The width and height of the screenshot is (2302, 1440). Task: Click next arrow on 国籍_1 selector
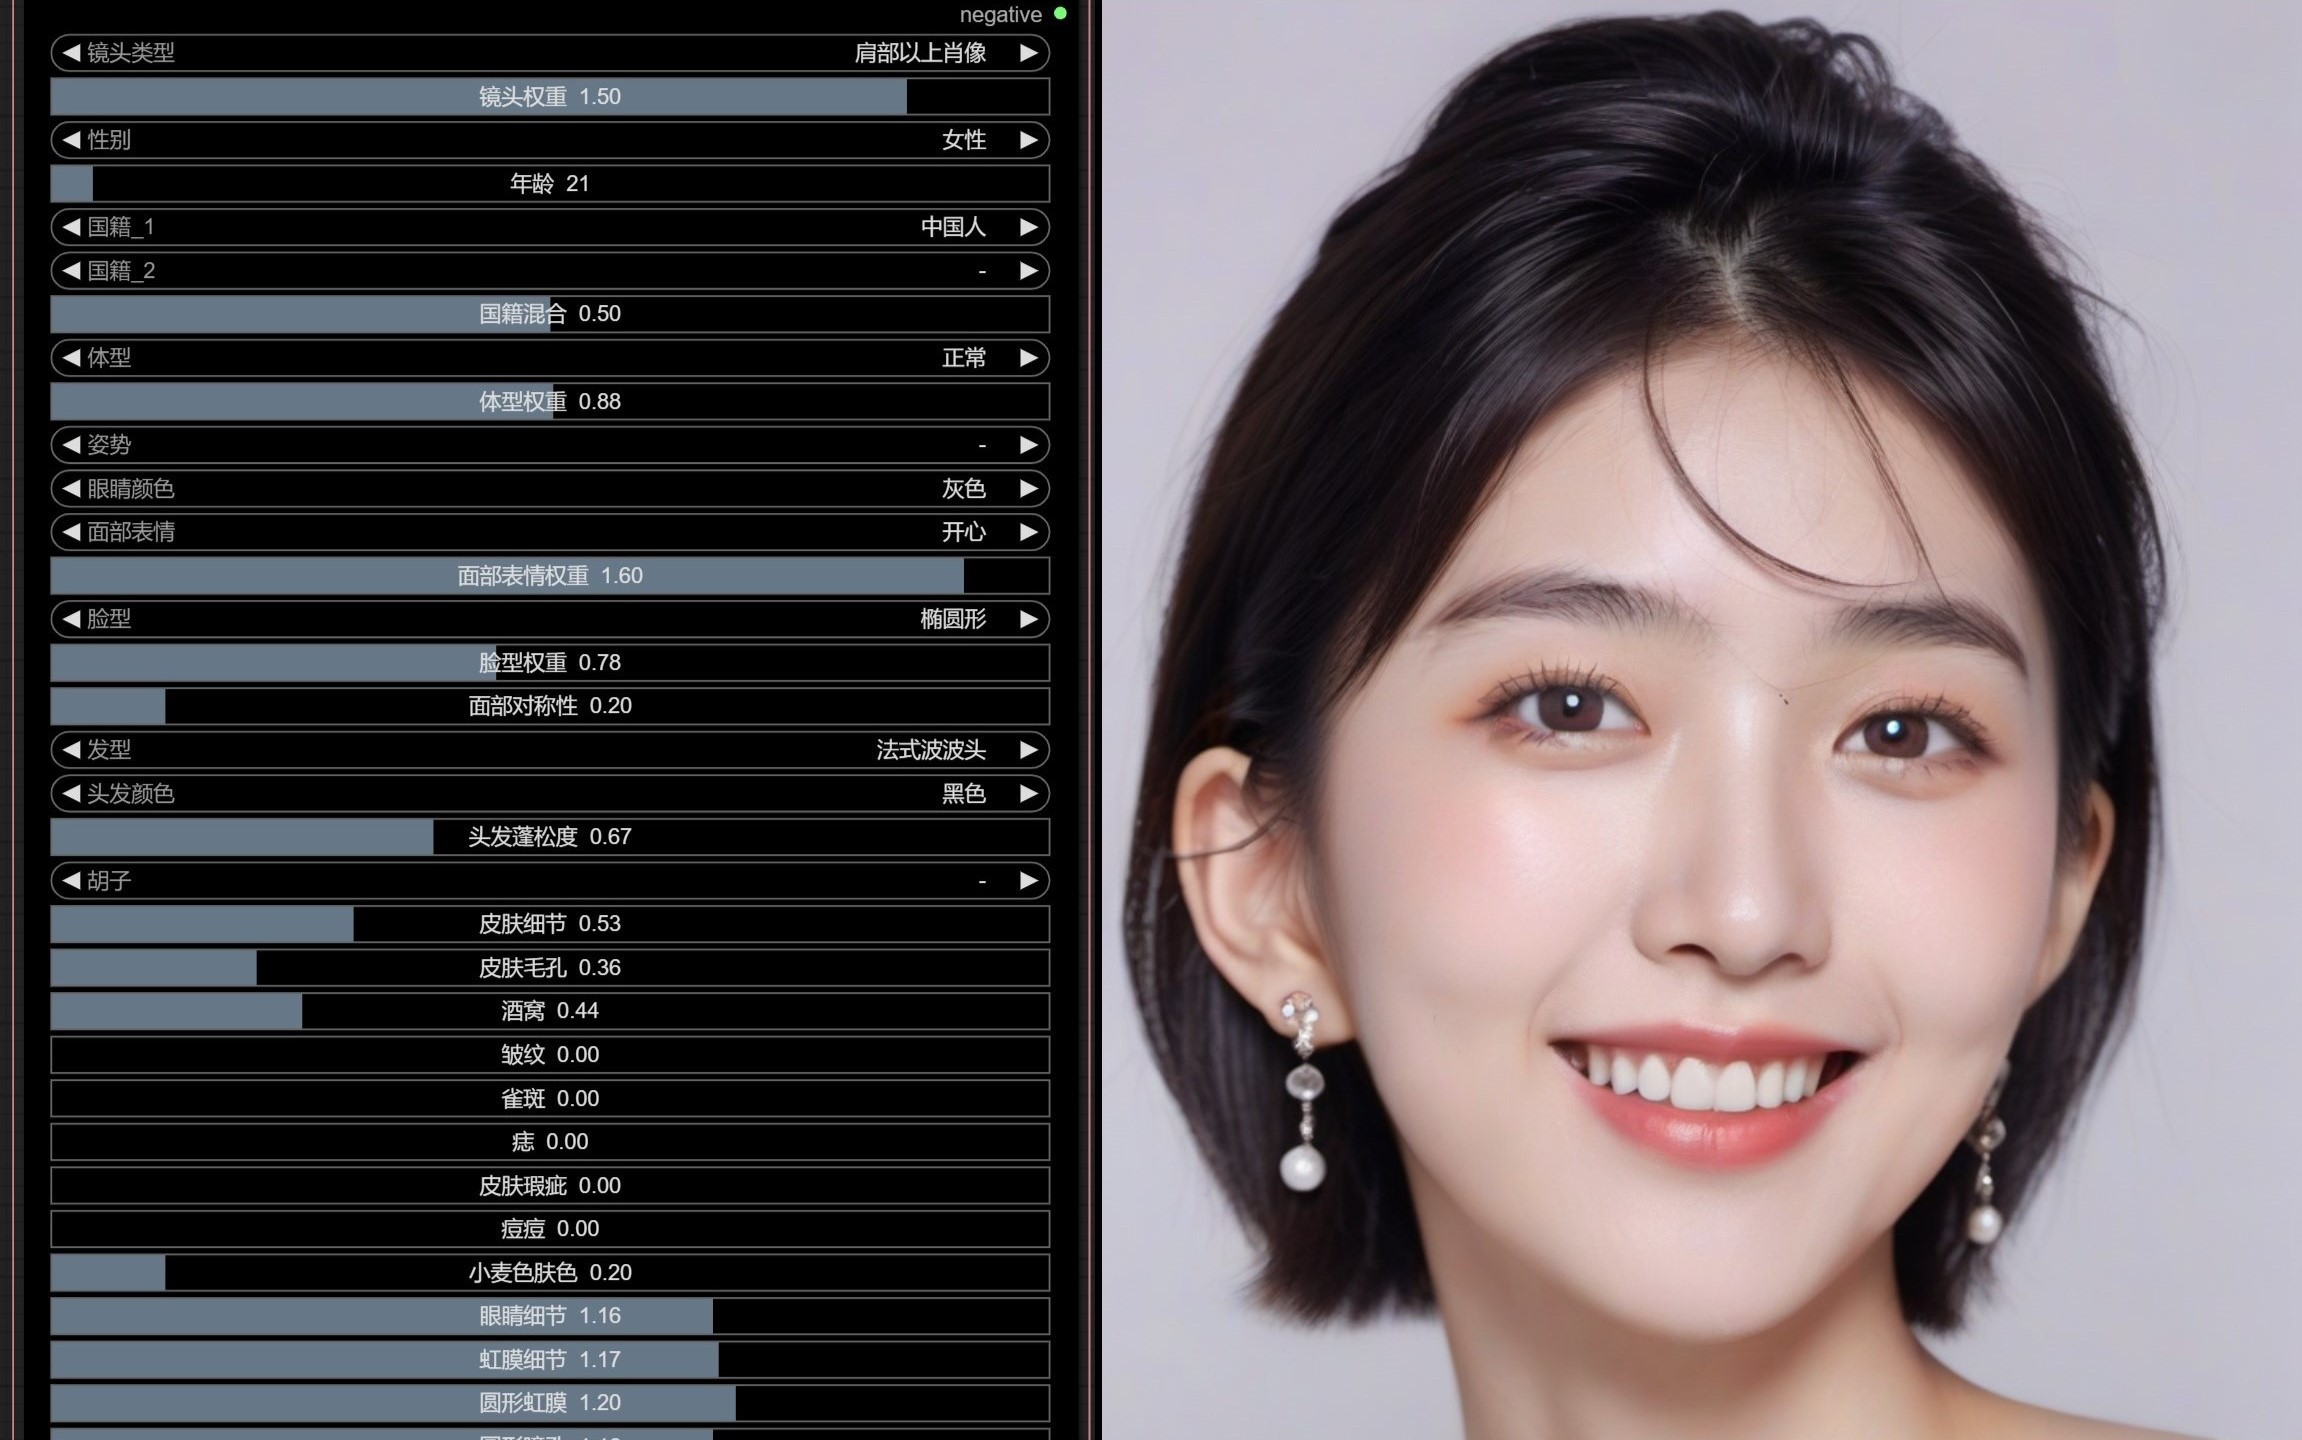tap(1028, 227)
